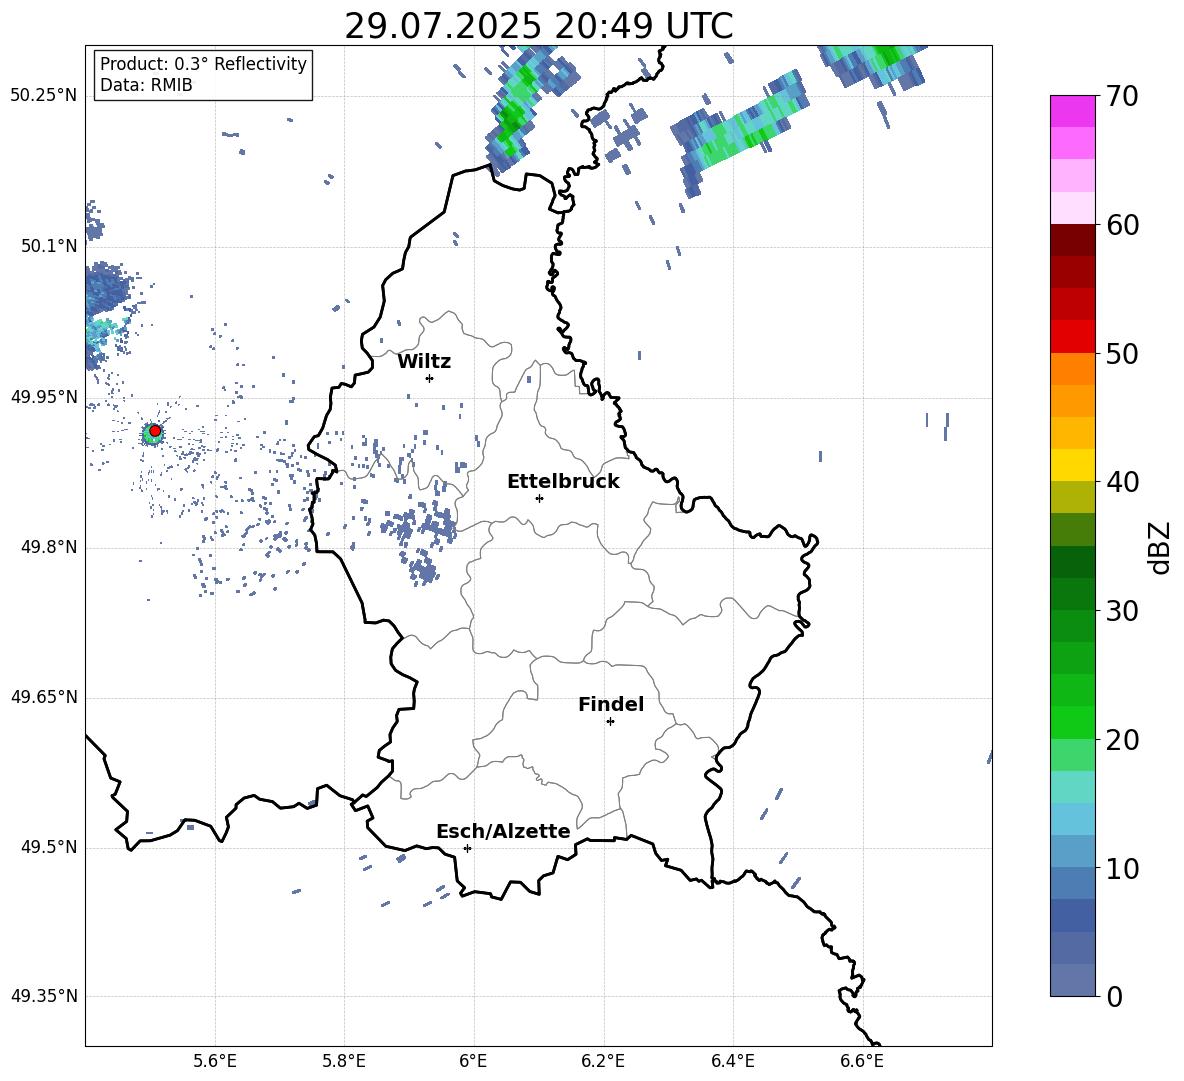This screenshot has width=1184, height=1081.
Task: Click the colorbar tick value 40
Action: tap(1121, 482)
